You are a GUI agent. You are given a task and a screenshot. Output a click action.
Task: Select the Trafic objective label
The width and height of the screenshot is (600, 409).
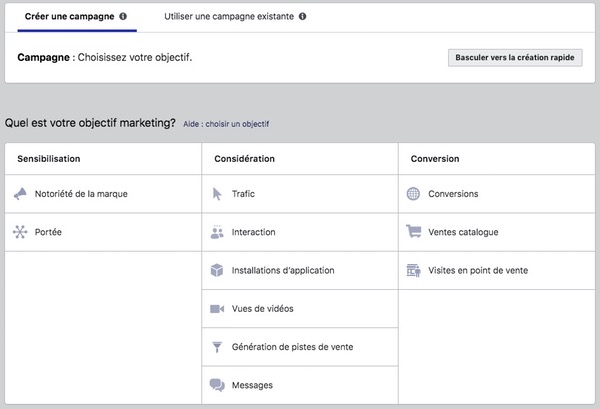[244, 194]
